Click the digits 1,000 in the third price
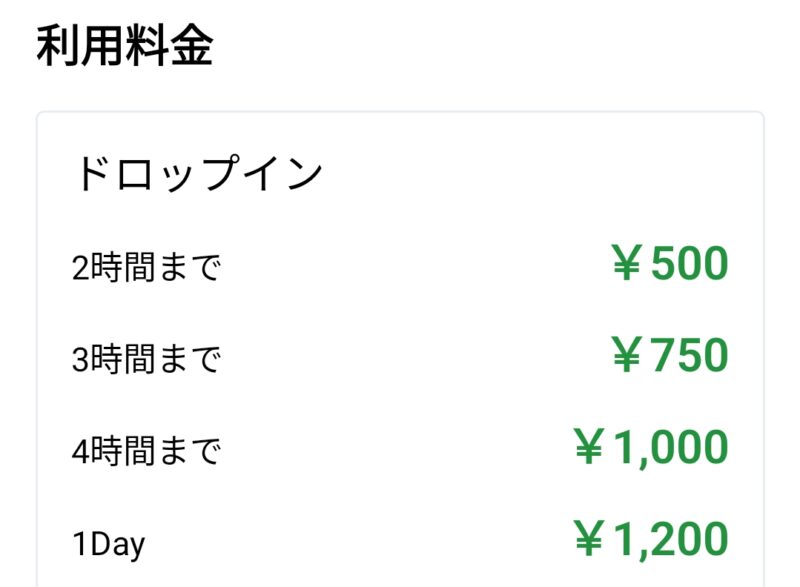Image resolution: width=800 pixels, height=587 pixels. (670, 447)
